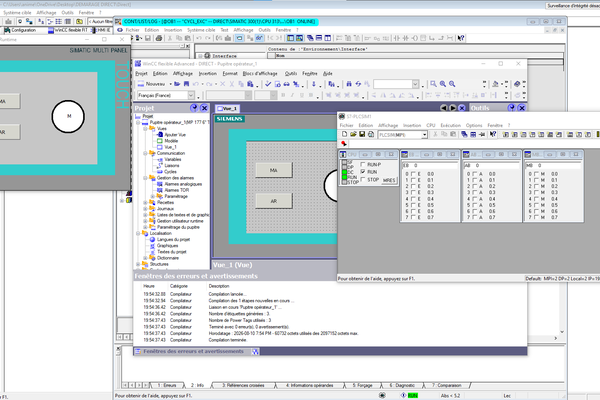600x400 pixels.
Task: Click the context help arrow icon in S7-PLCSIM
Action: [x=493, y=134]
